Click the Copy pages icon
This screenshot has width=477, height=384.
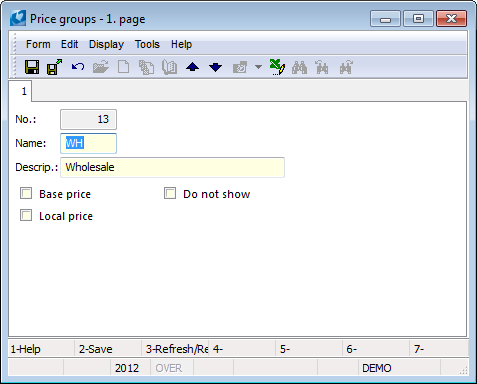pos(146,67)
